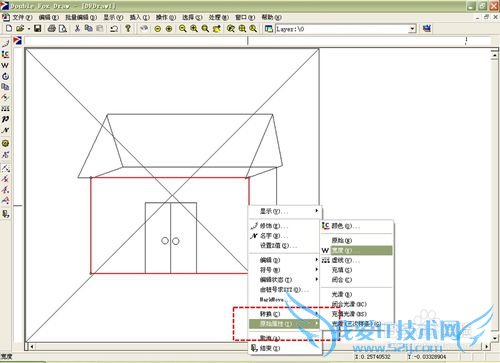Screen dimensions: 500x363
Task: Expand the dropdown arrow beside Open icon
Action: (x=29, y=29)
